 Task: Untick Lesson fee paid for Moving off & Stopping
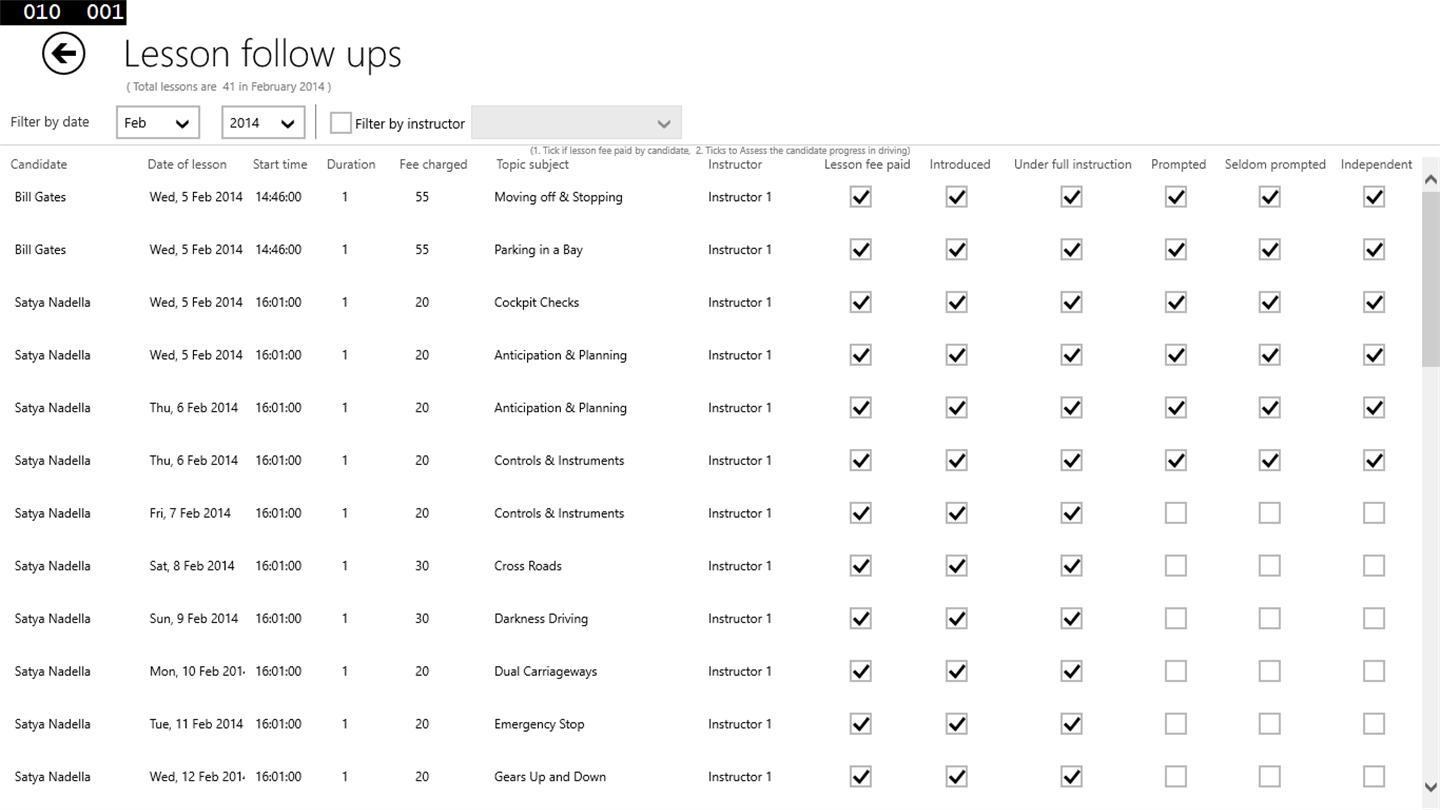tap(860, 197)
